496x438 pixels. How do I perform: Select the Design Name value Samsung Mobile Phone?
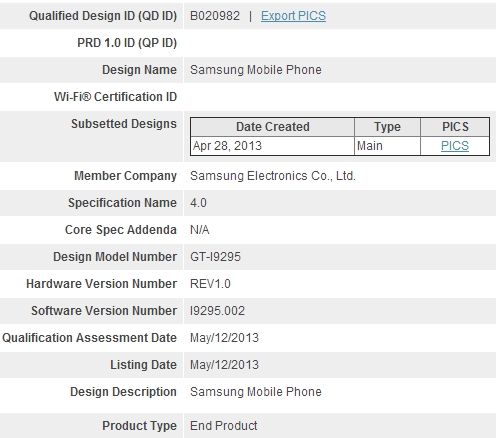point(256,70)
